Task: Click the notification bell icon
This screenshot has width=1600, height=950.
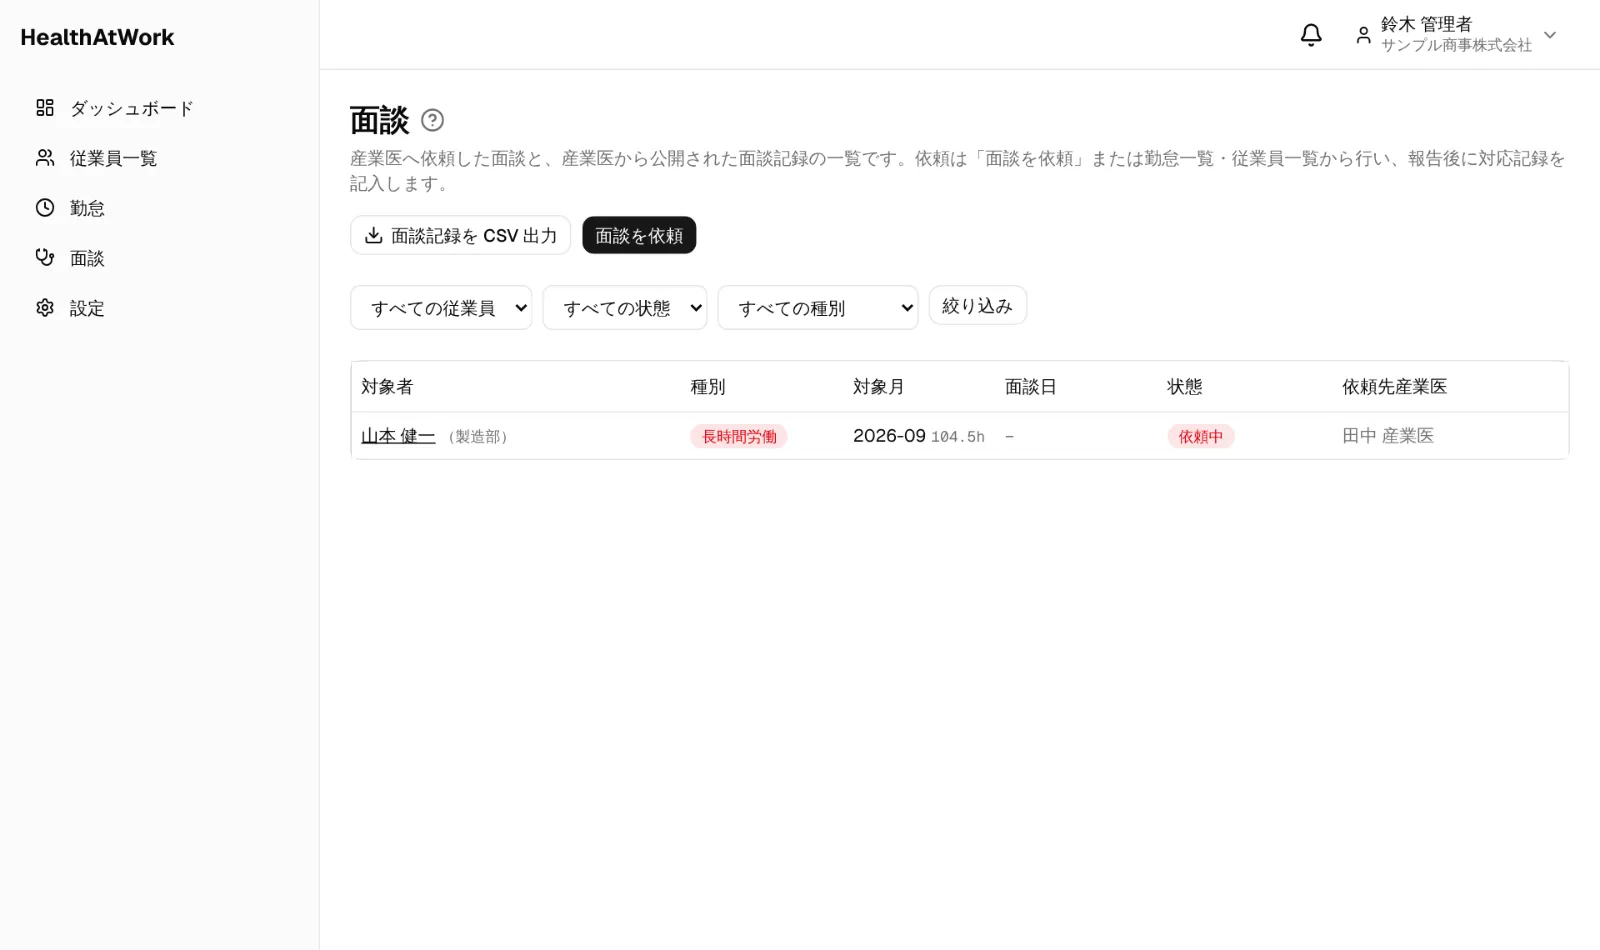Action: (1311, 35)
